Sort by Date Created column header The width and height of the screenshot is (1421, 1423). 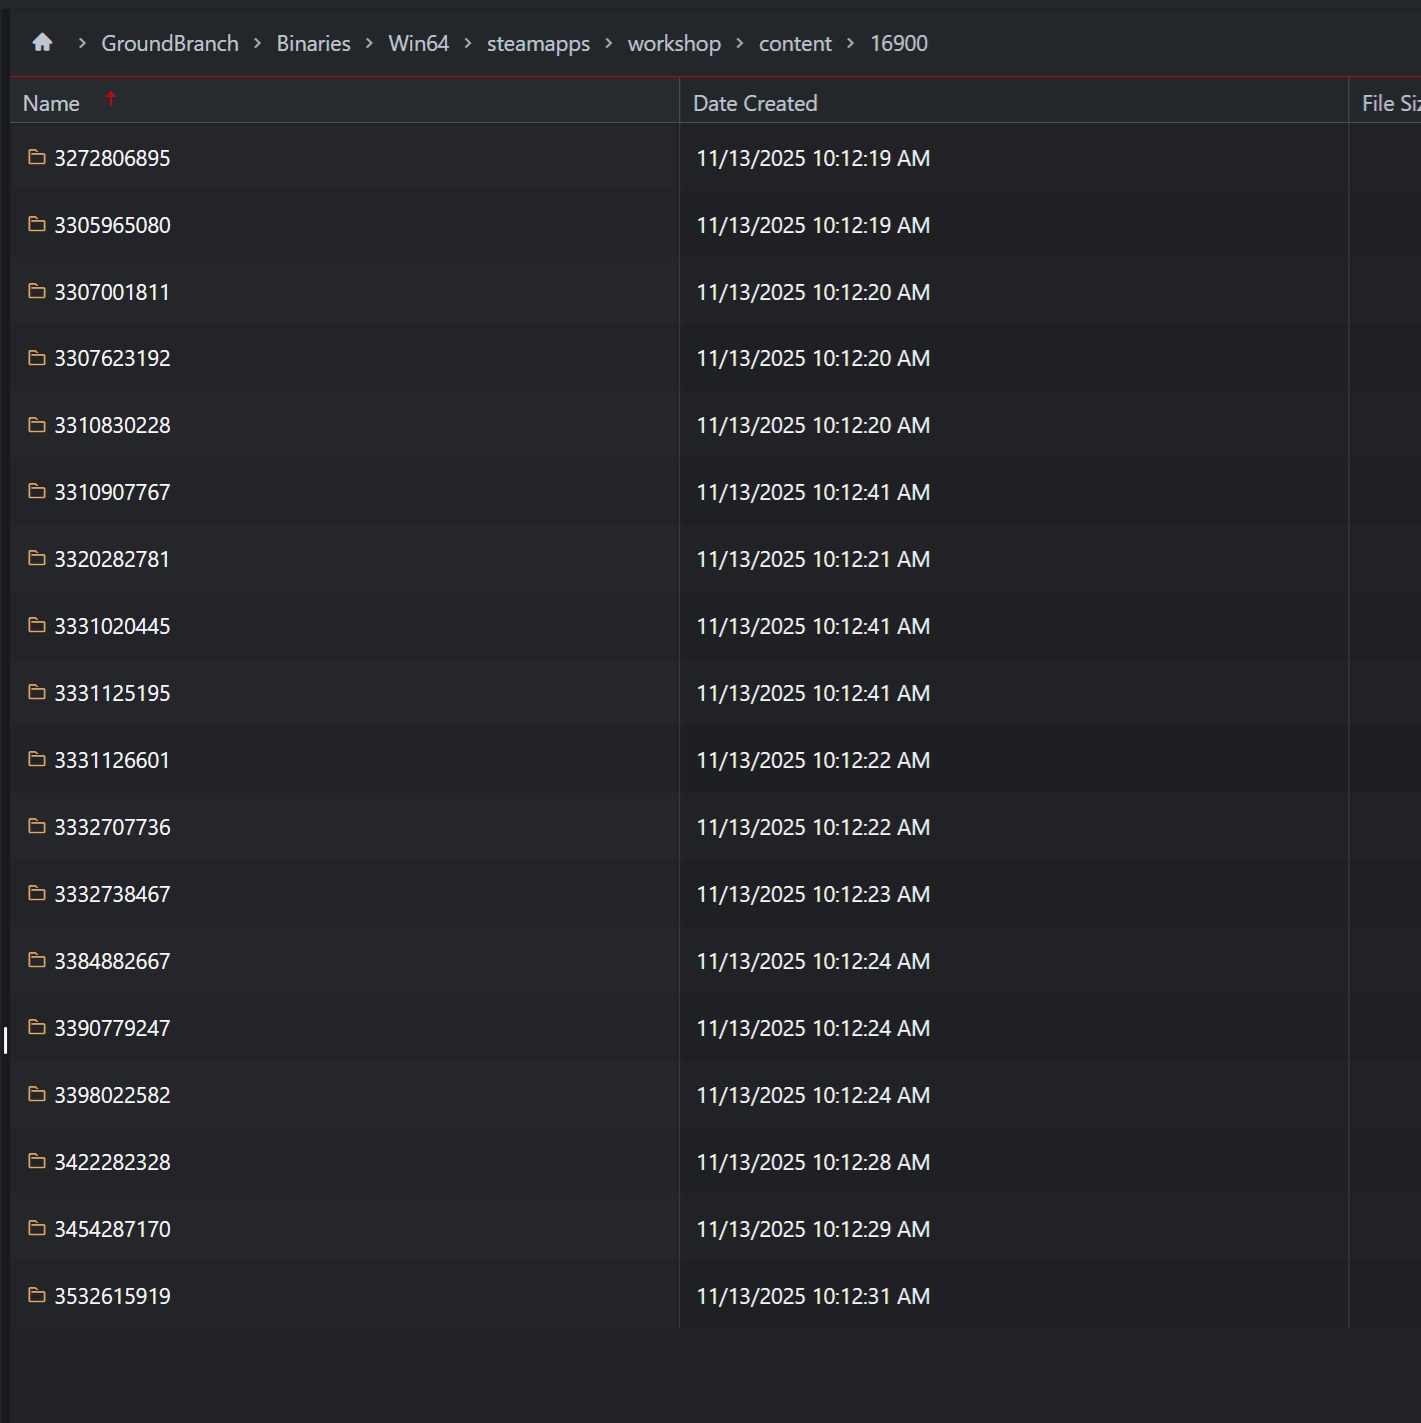click(x=755, y=104)
